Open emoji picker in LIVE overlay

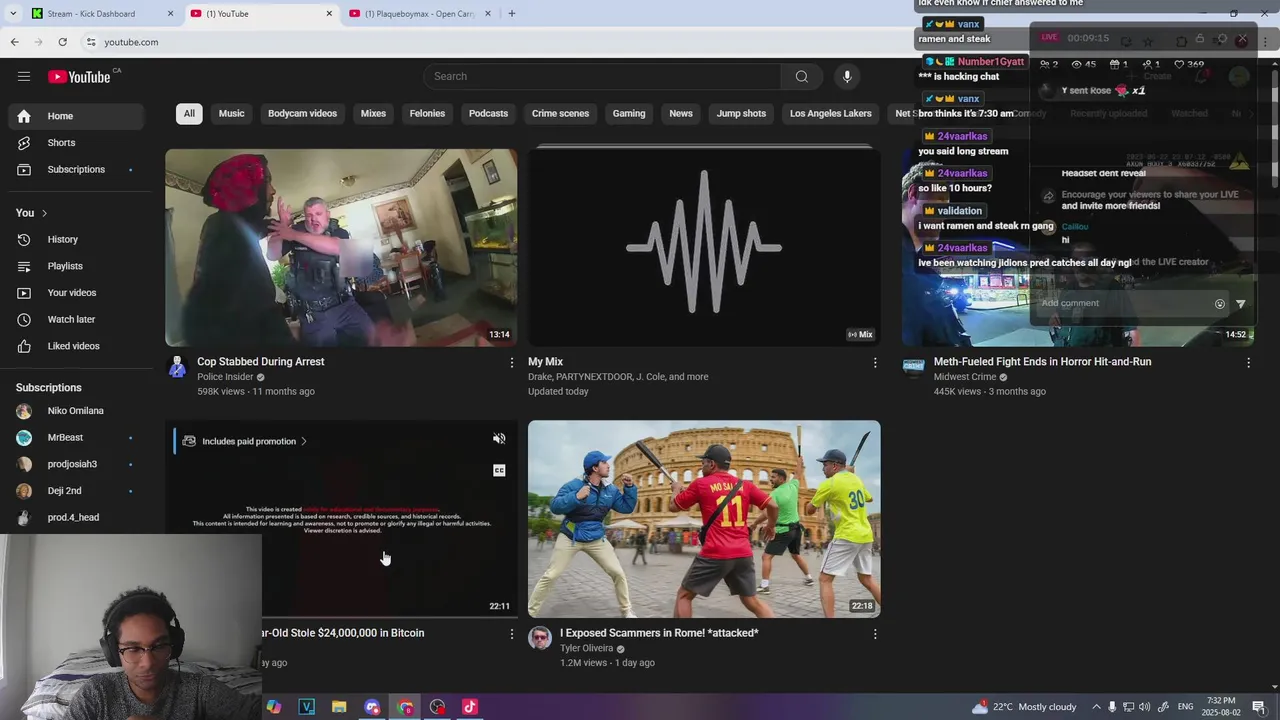click(x=1220, y=303)
